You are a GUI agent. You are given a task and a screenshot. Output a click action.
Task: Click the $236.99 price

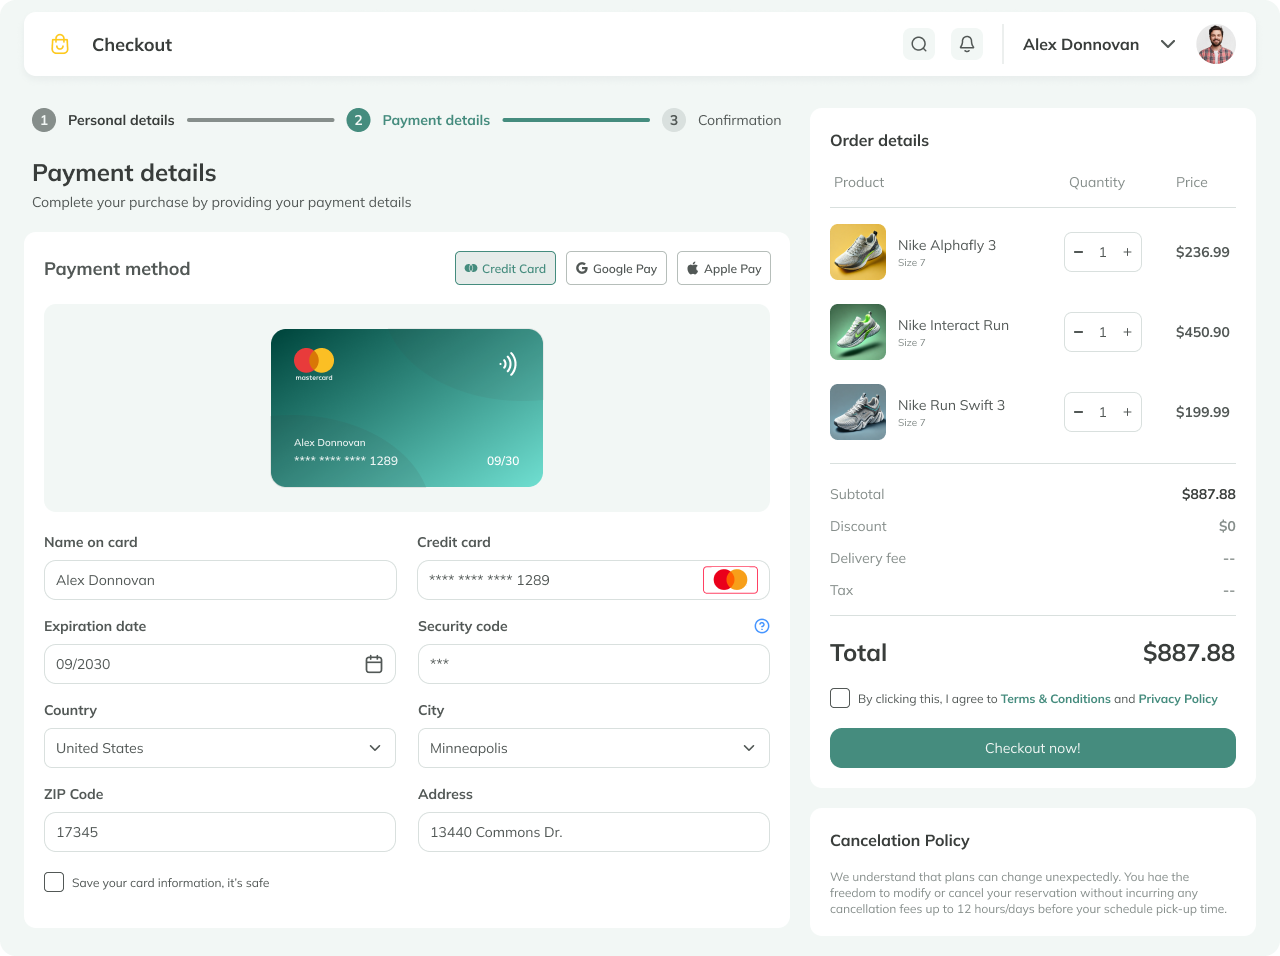1203,252
